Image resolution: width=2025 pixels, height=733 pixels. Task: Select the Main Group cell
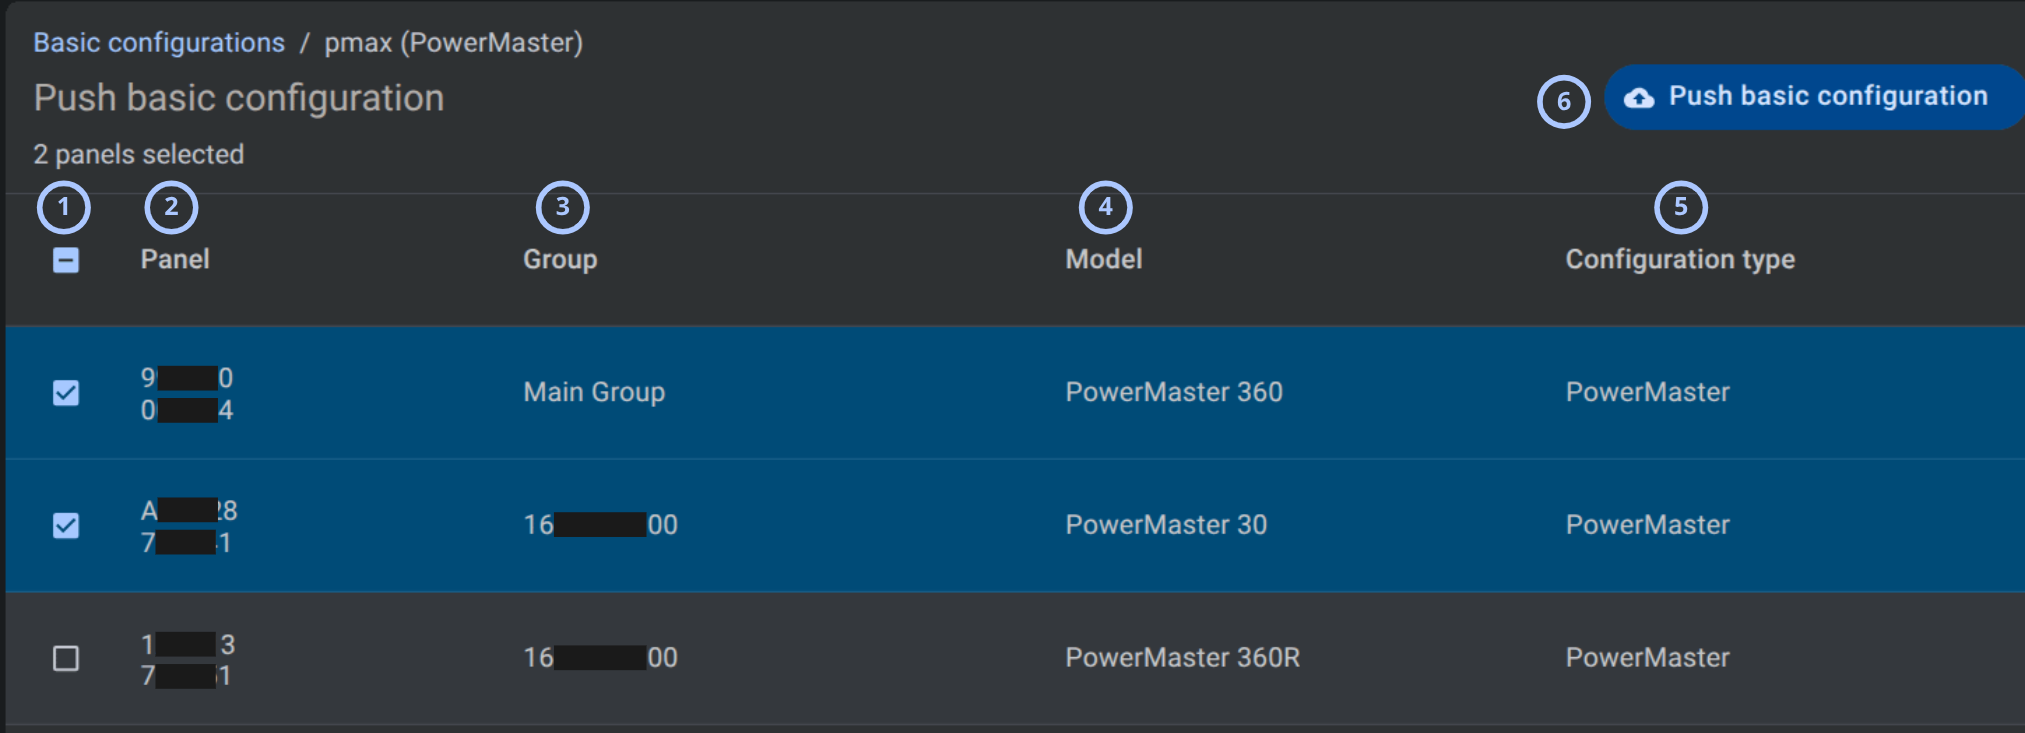pyautogui.click(x=594, y=392)
